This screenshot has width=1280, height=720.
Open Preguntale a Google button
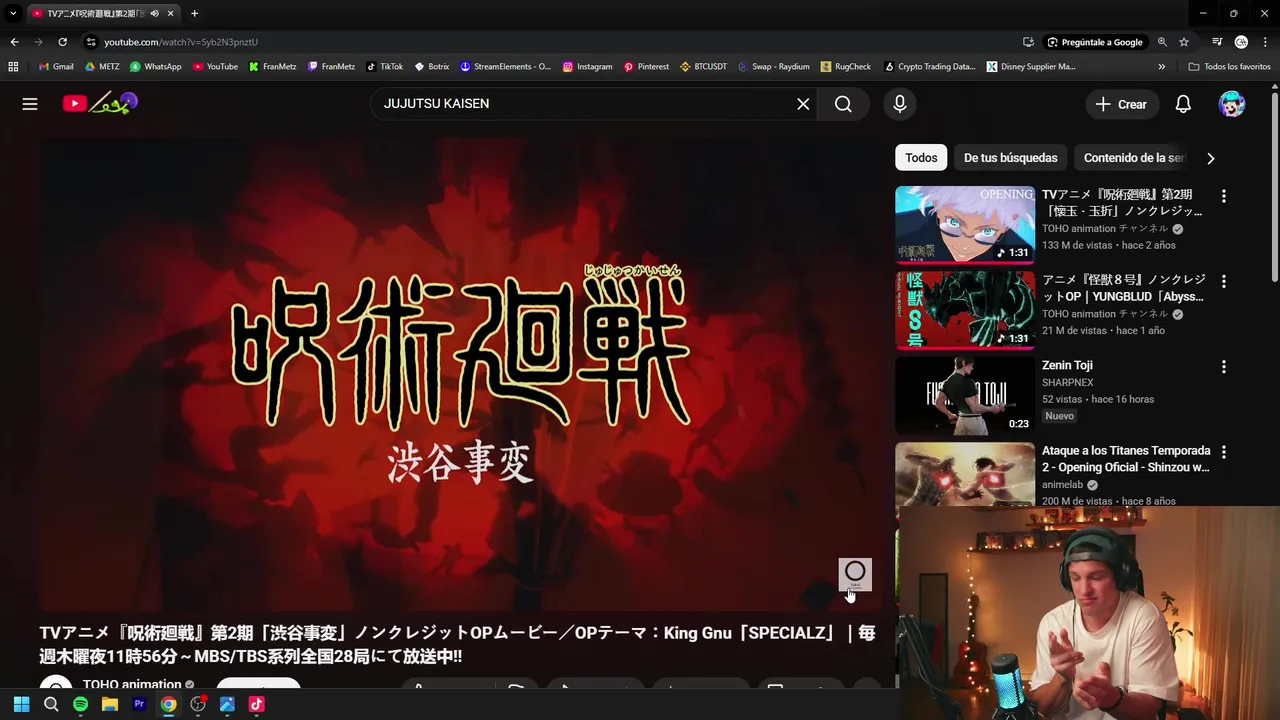tap(1095, 42)
